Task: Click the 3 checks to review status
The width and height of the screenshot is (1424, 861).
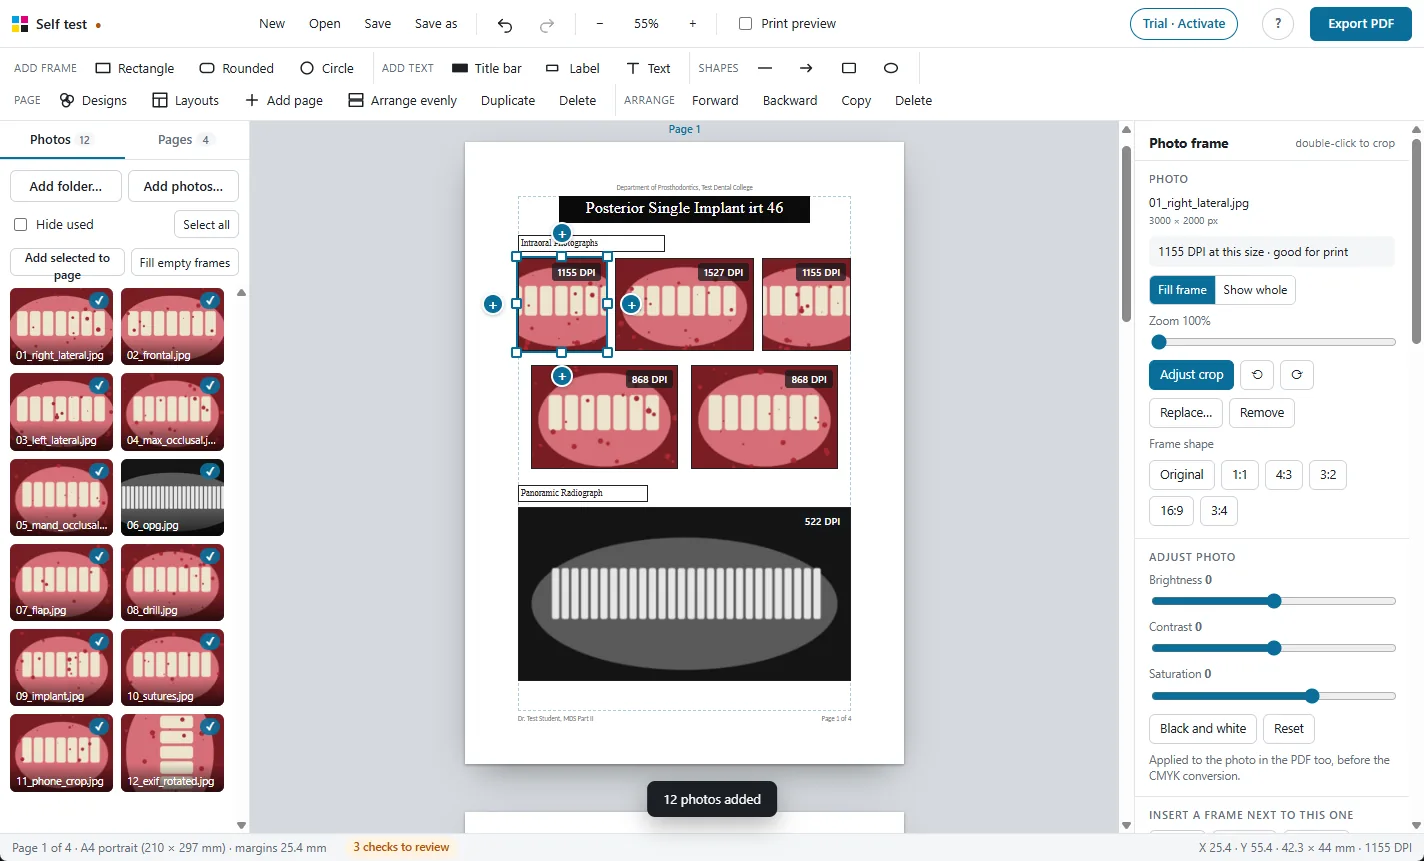Action: (x=401, y=847)
